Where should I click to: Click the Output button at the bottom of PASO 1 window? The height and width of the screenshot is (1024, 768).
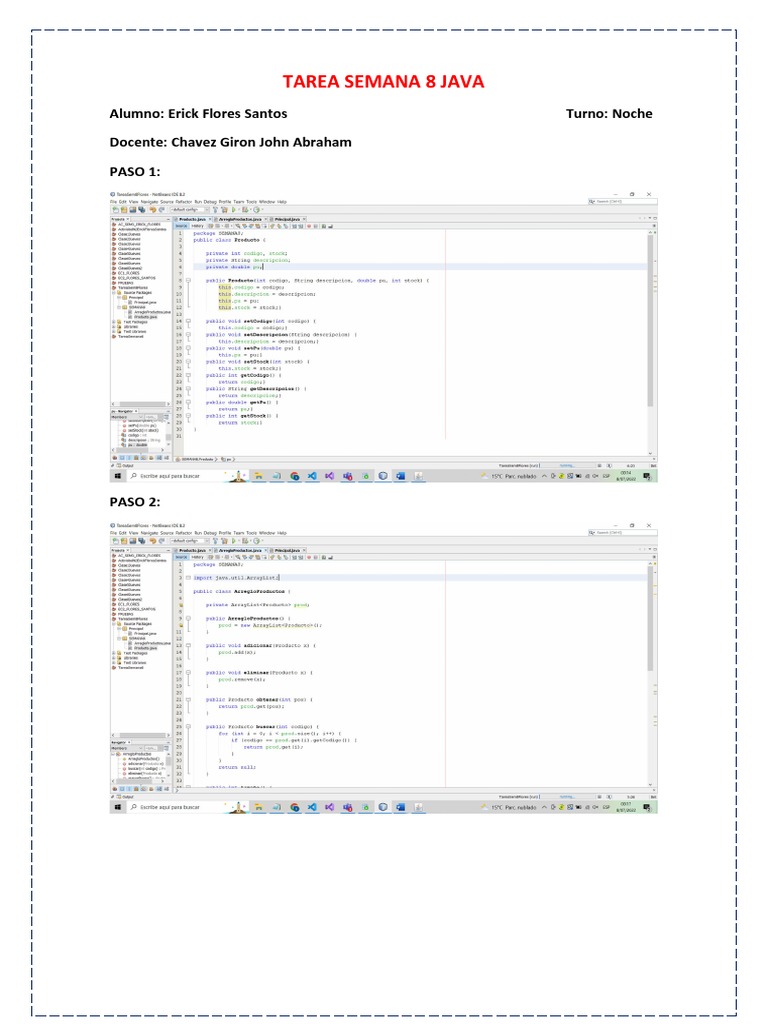coord(124,466)
